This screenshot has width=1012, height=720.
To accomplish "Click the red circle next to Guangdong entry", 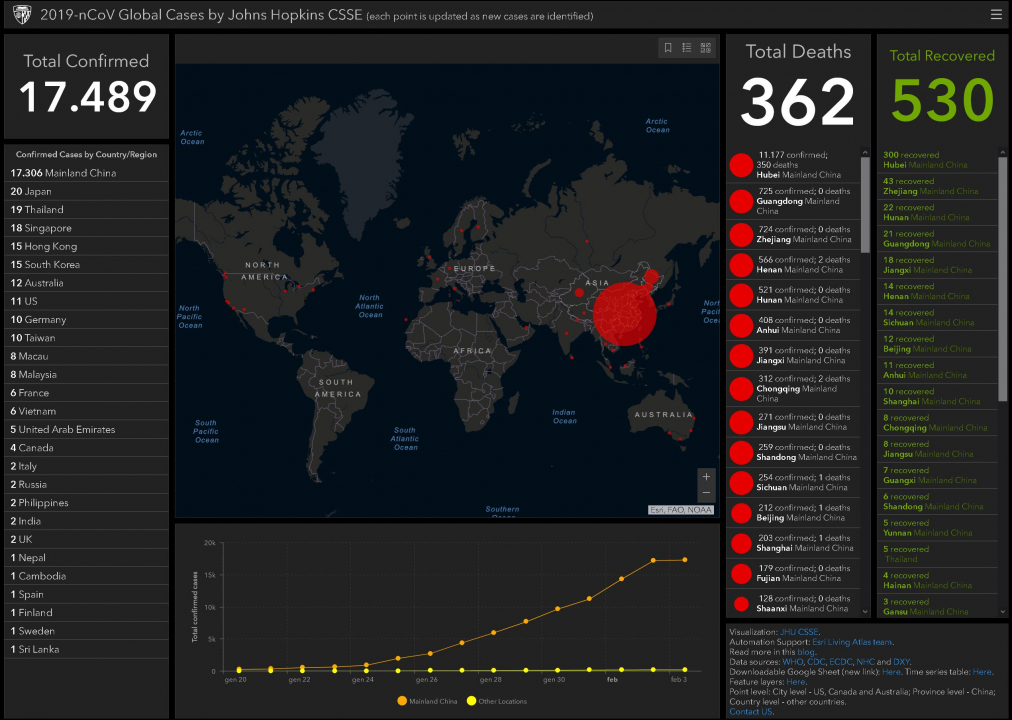I will pyautogui.click(x=742, y=201).
